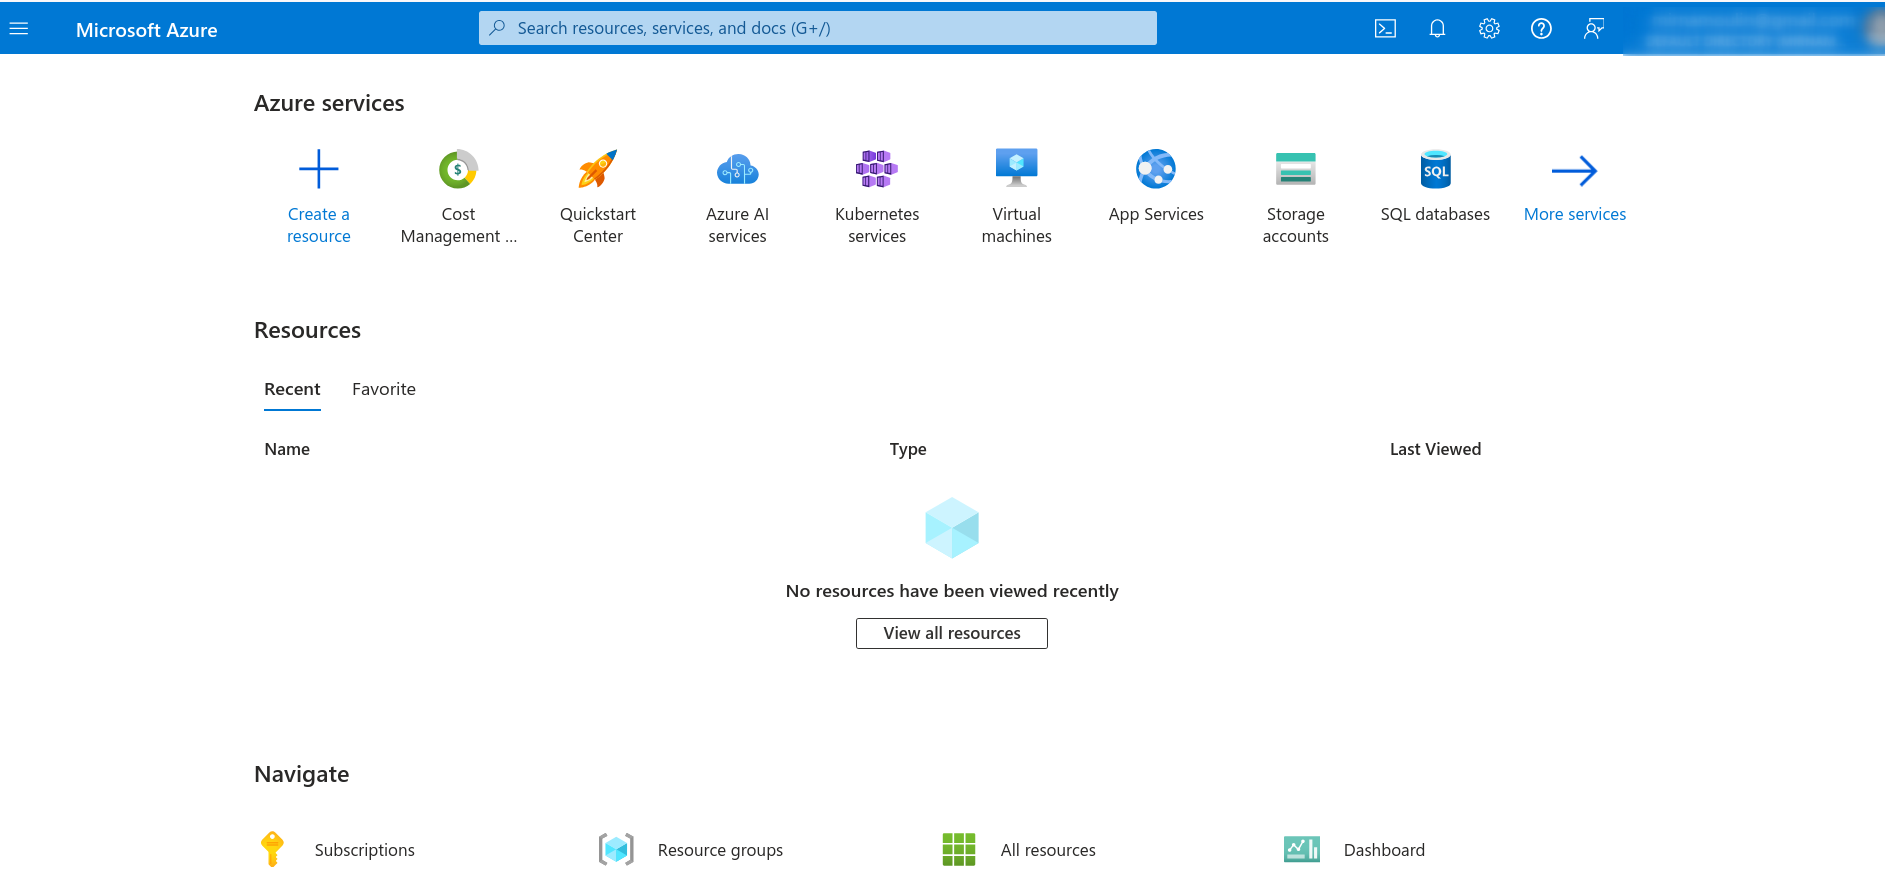Open the feedback icon in header
The image size is (1885, 885).
1593,29
